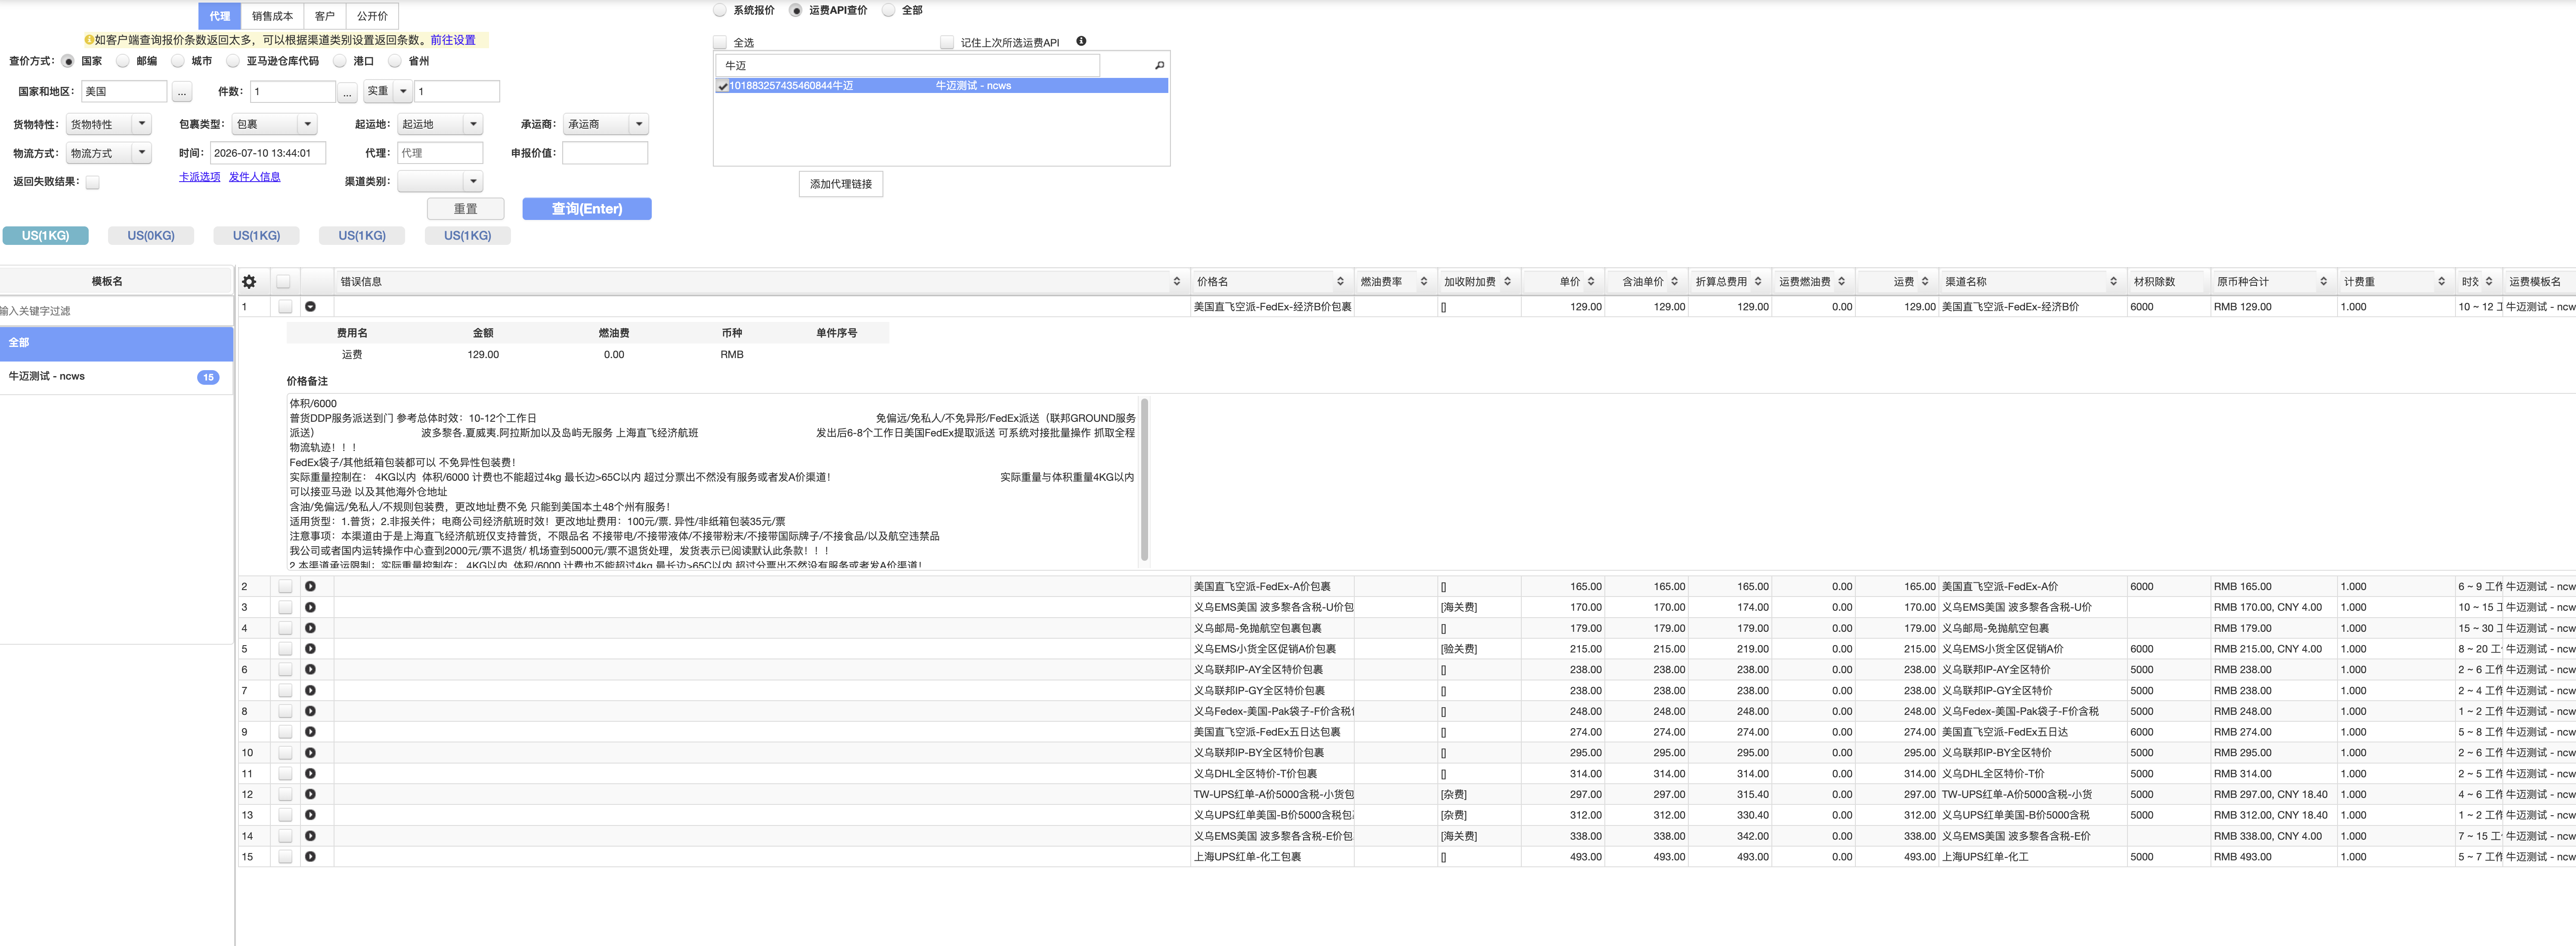Expand row 8 义乌Fedex-美国-Pak袋子 details
The image size is (2576, 946).
click(310, 712)
